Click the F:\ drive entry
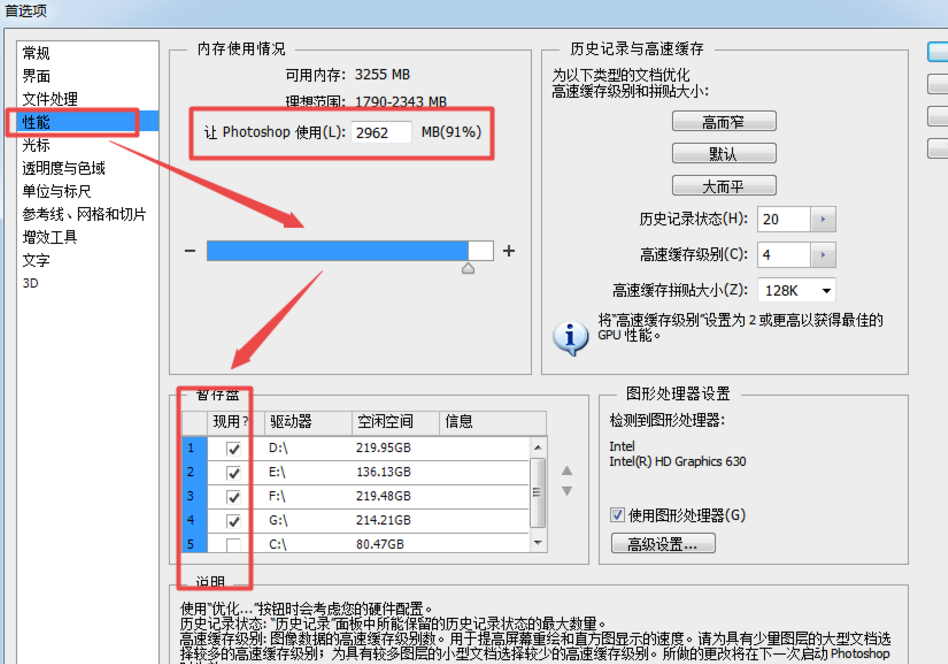The width and height of the screenshot is (948, 664). point(277,496)
